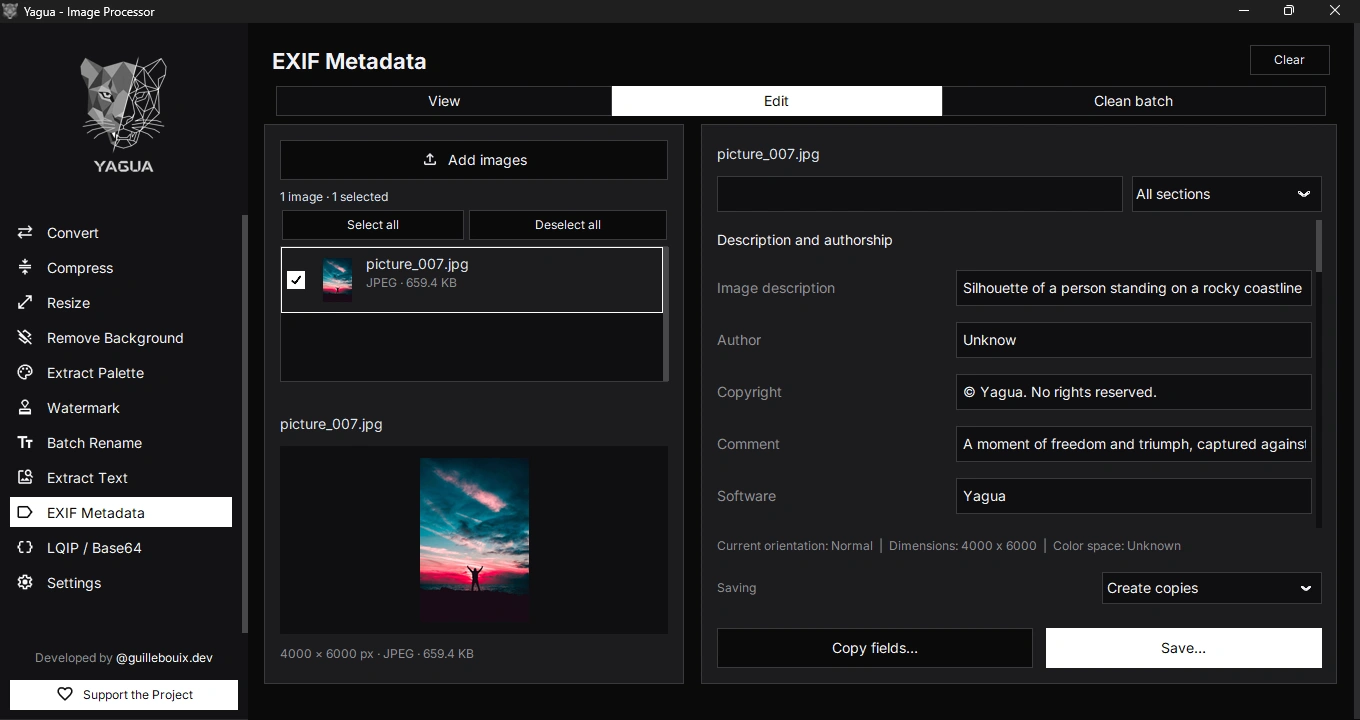This screenshot has width=1360, height=720.
Task: Click the heart icon on Support button
Action: coord(65,694)
